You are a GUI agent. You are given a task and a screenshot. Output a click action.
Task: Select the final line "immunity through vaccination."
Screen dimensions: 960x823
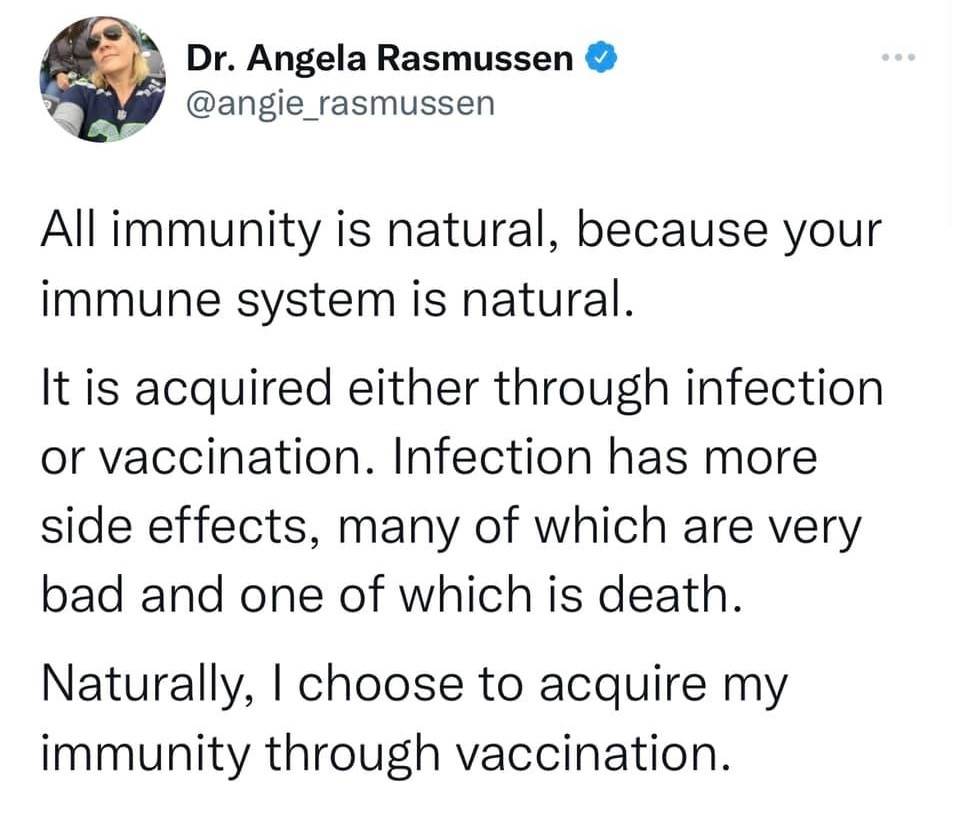(380, 752)
